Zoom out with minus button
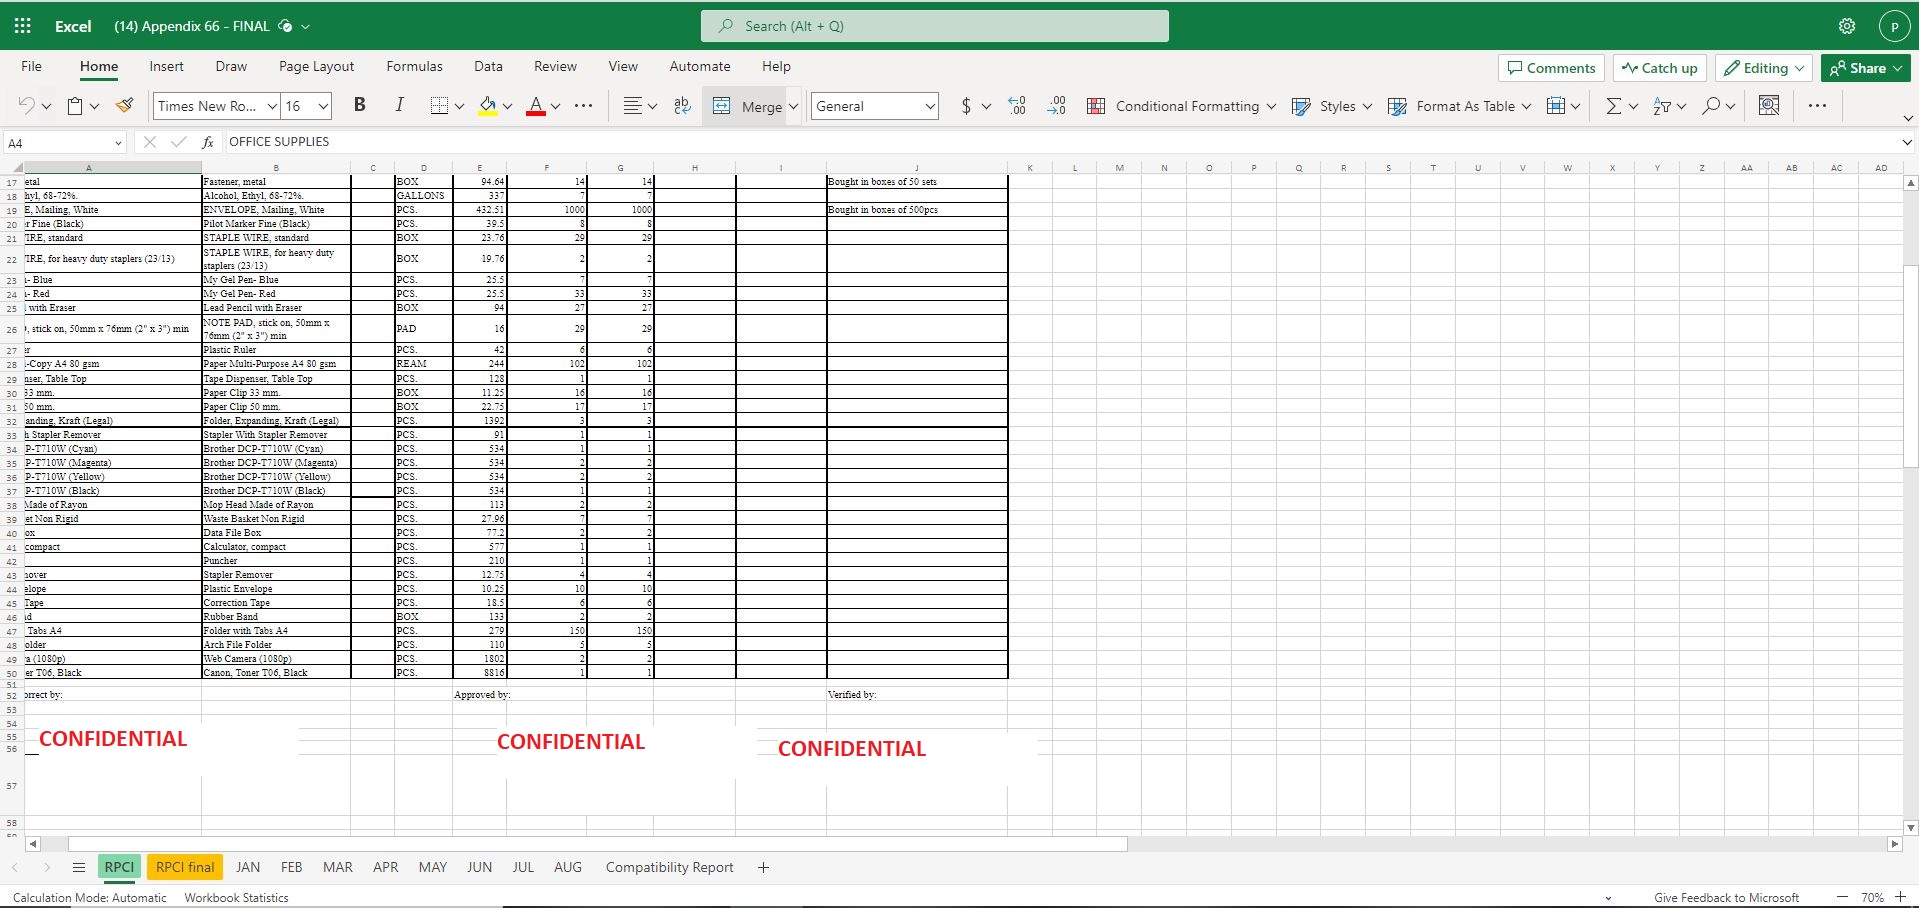The image size is (1919, 908). [x=1842, y=898]
